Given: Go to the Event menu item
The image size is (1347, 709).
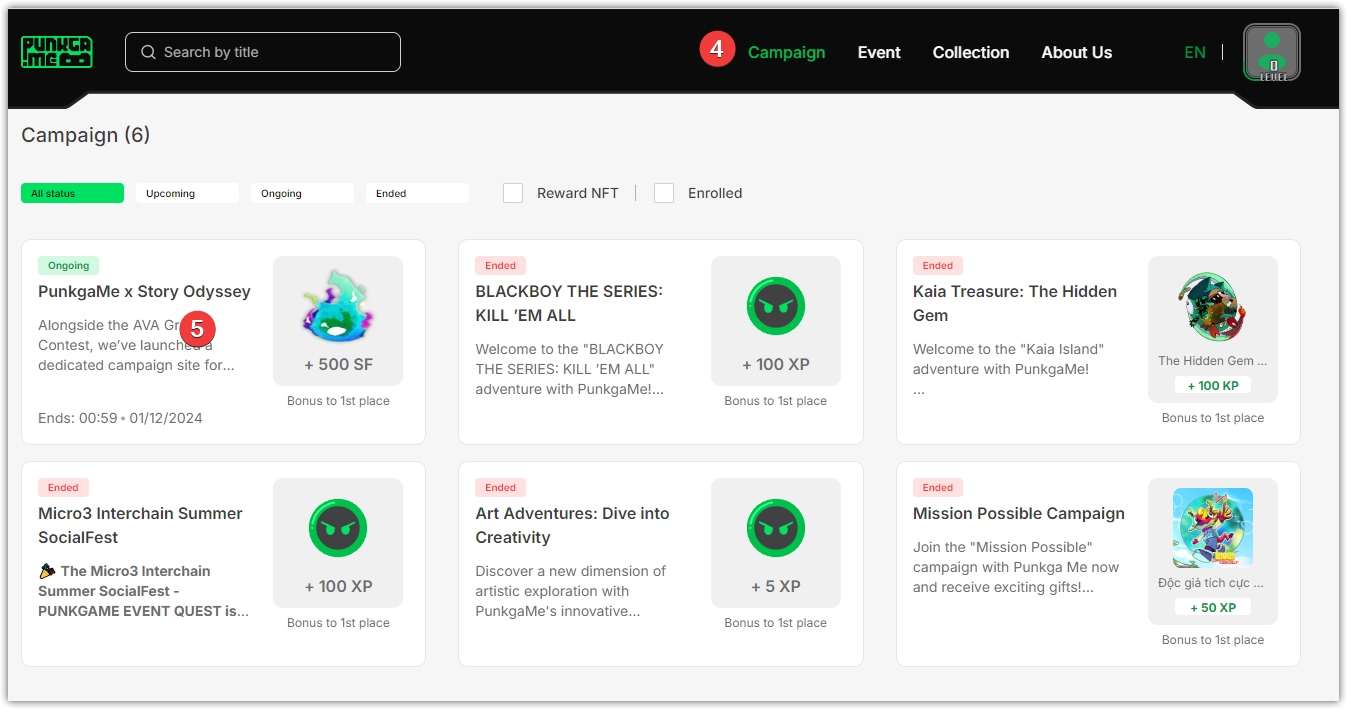Looking at the screenshot, I should click(x=879, y=52).
